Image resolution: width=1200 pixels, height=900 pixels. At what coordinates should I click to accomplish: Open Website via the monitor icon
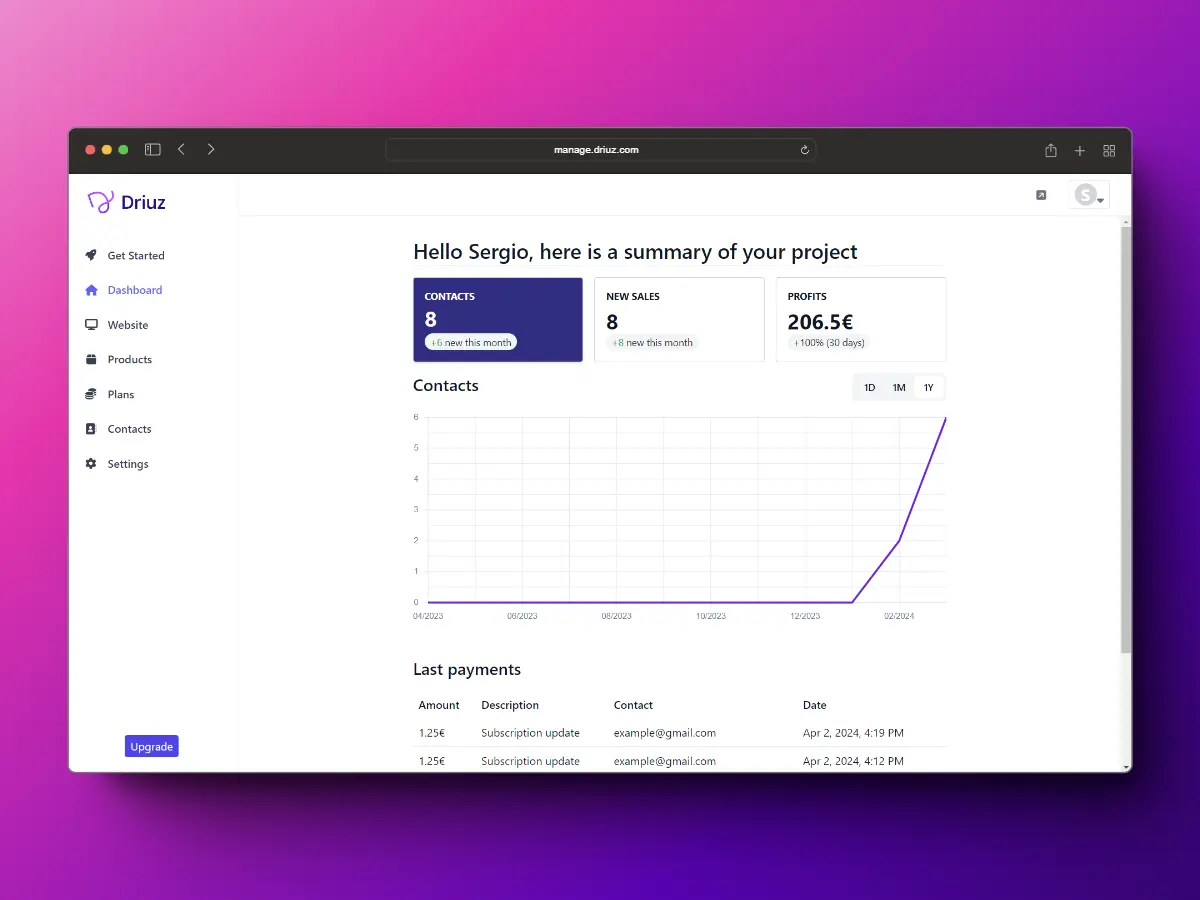click(91, 325)
